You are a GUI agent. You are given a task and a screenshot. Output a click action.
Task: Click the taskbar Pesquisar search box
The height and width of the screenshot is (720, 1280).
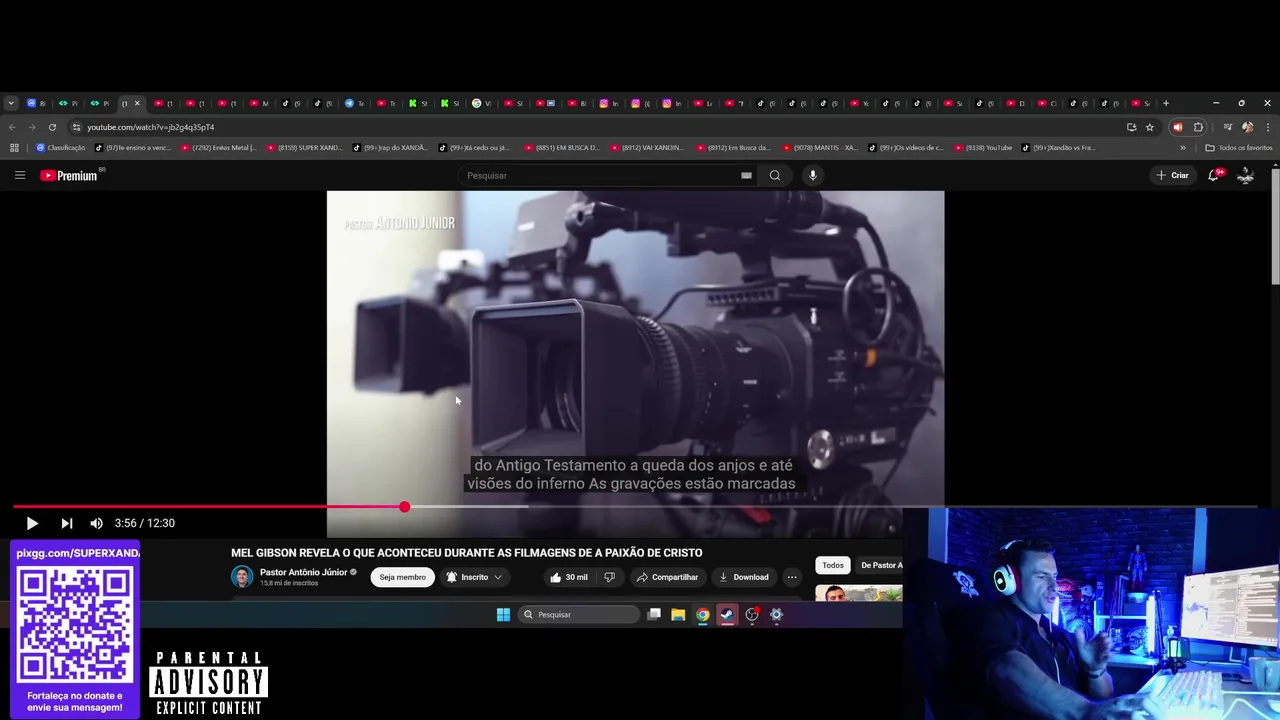[579, 615]
